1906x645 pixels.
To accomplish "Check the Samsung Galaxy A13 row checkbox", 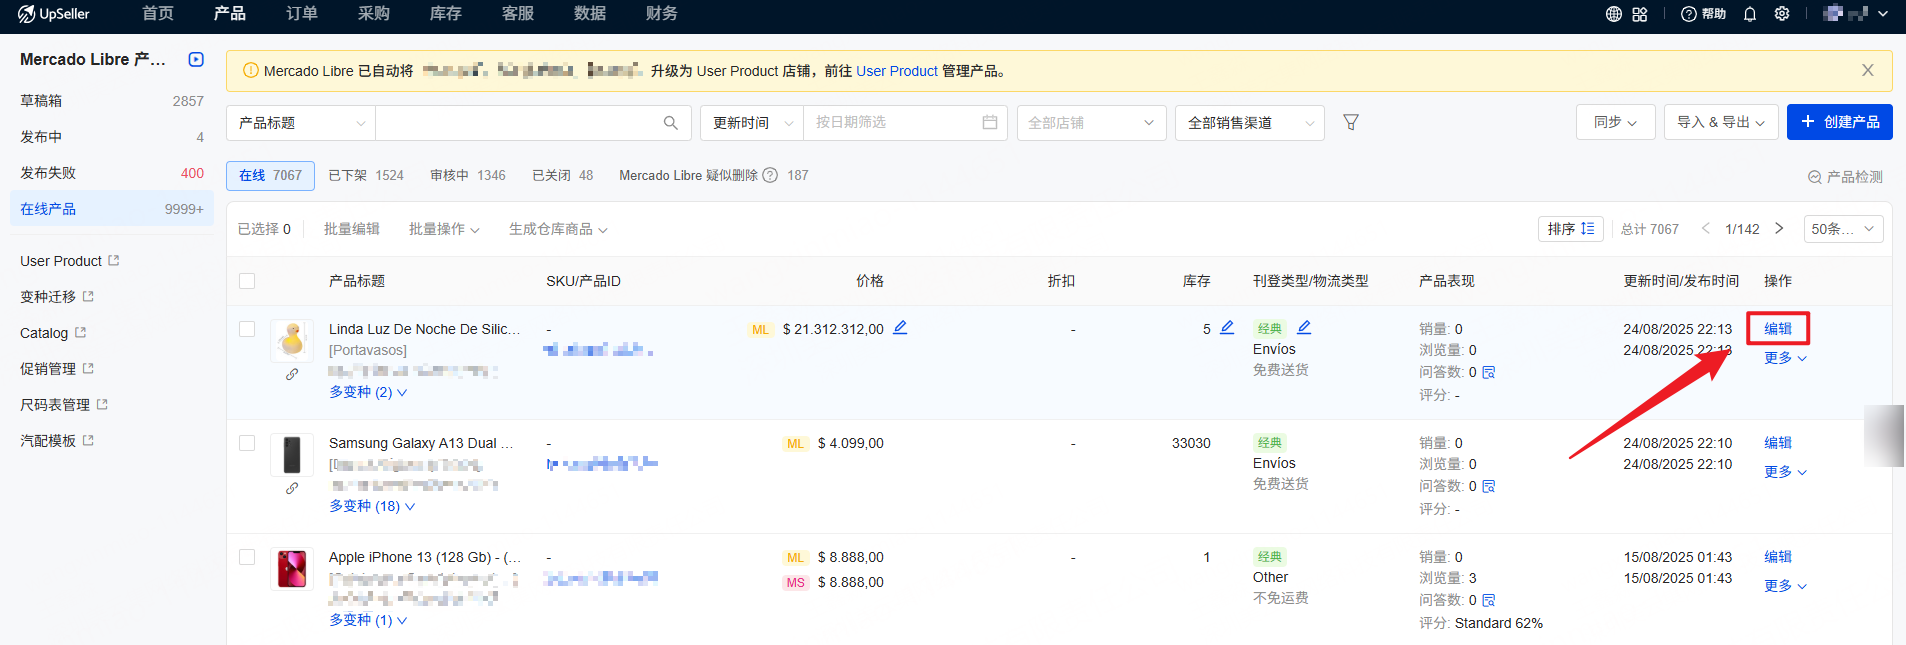I will 247,443.
